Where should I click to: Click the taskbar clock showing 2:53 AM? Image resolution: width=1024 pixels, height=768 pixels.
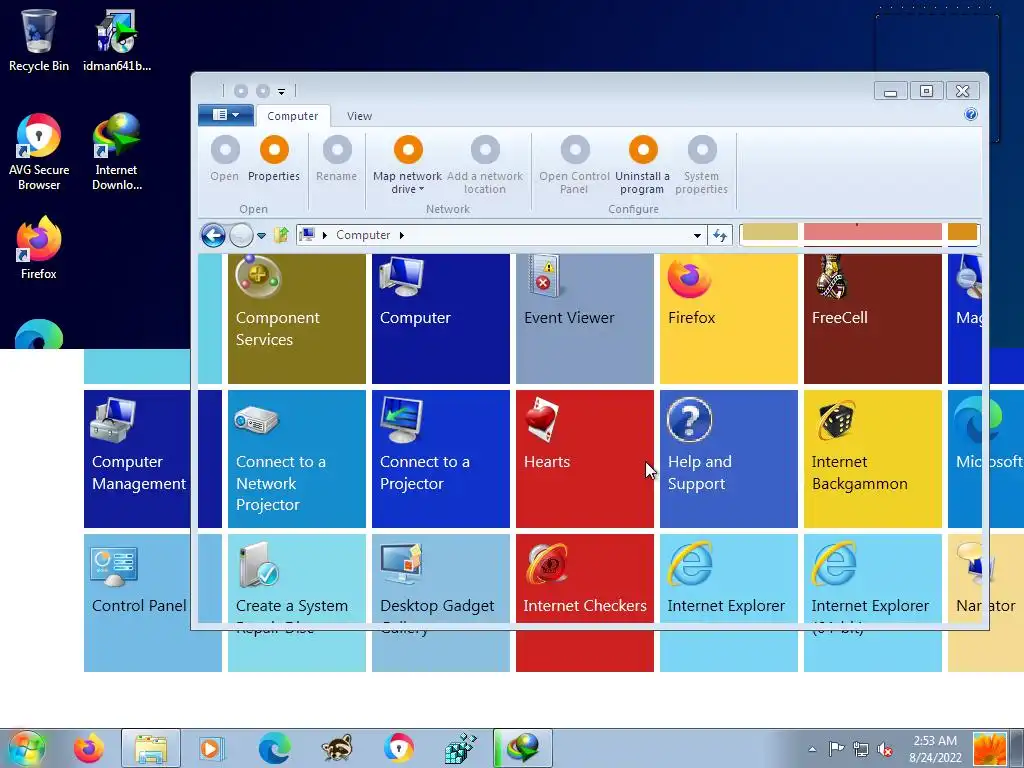pyautogui.click(x=935, y=749)
